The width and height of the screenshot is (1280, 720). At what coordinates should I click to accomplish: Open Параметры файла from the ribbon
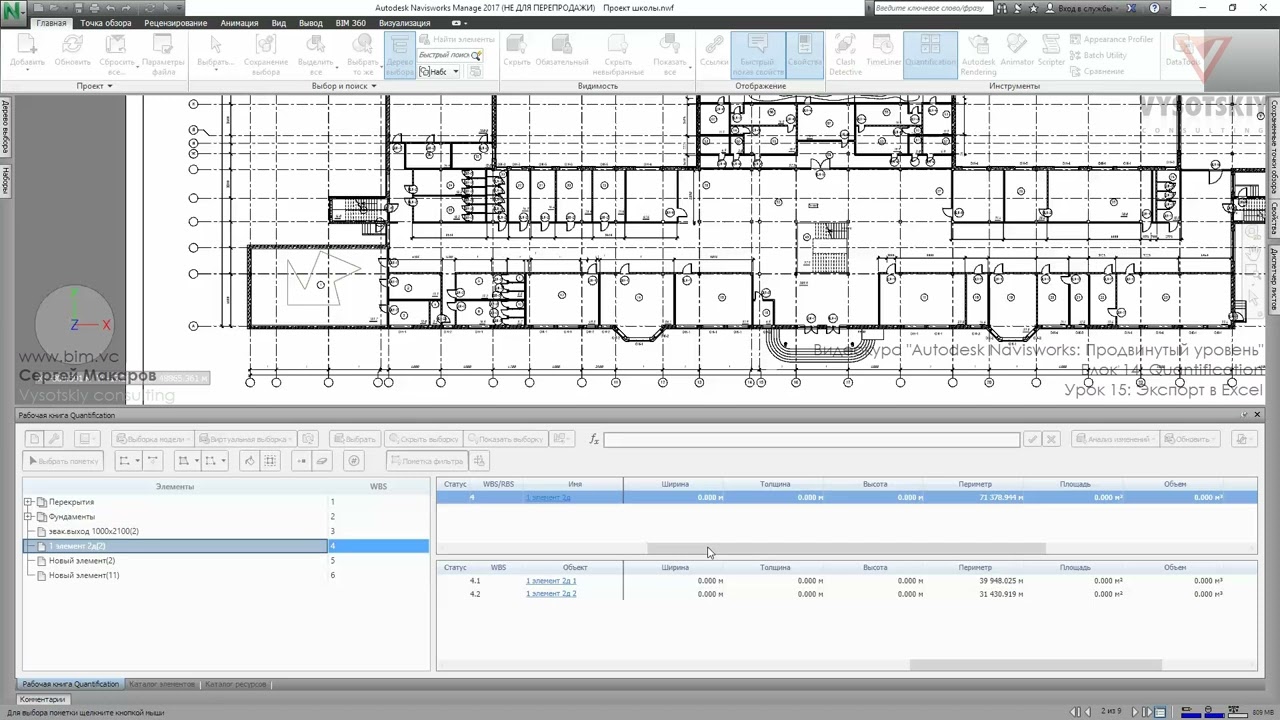[163, 53]
